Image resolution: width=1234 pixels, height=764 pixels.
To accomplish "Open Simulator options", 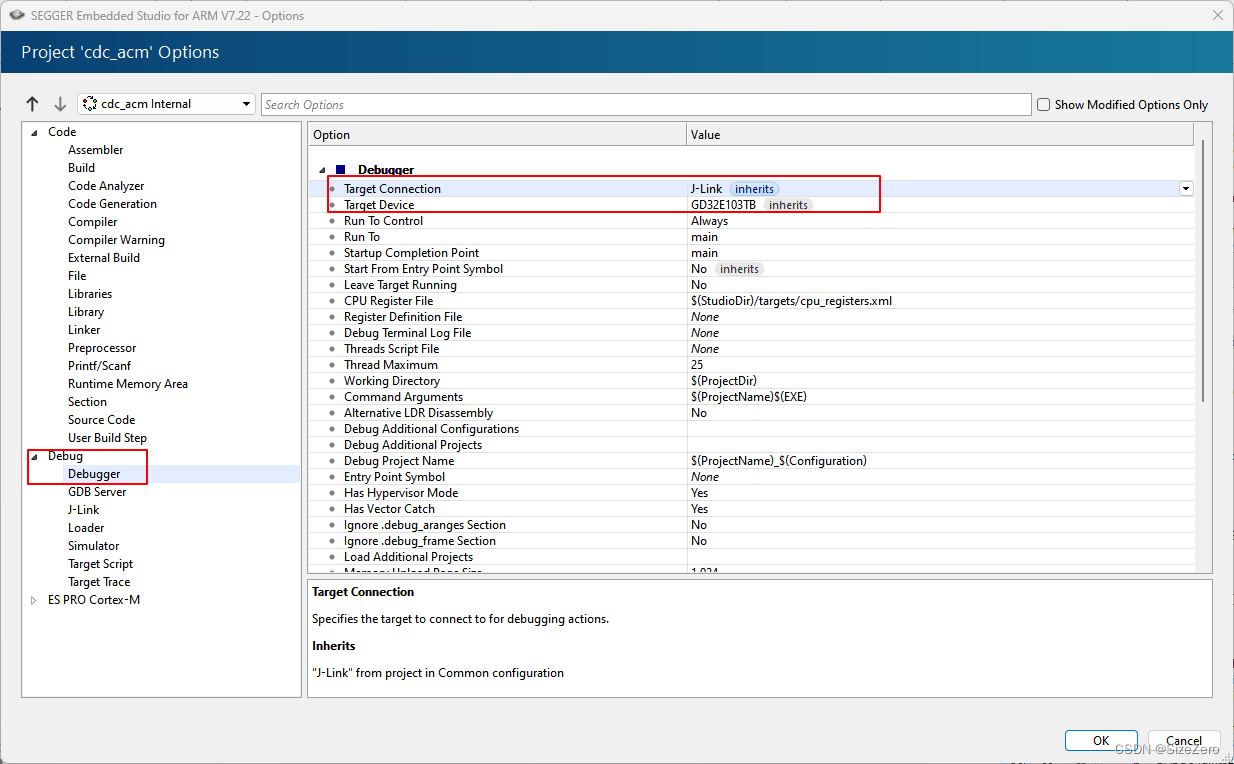I will 94,546.
